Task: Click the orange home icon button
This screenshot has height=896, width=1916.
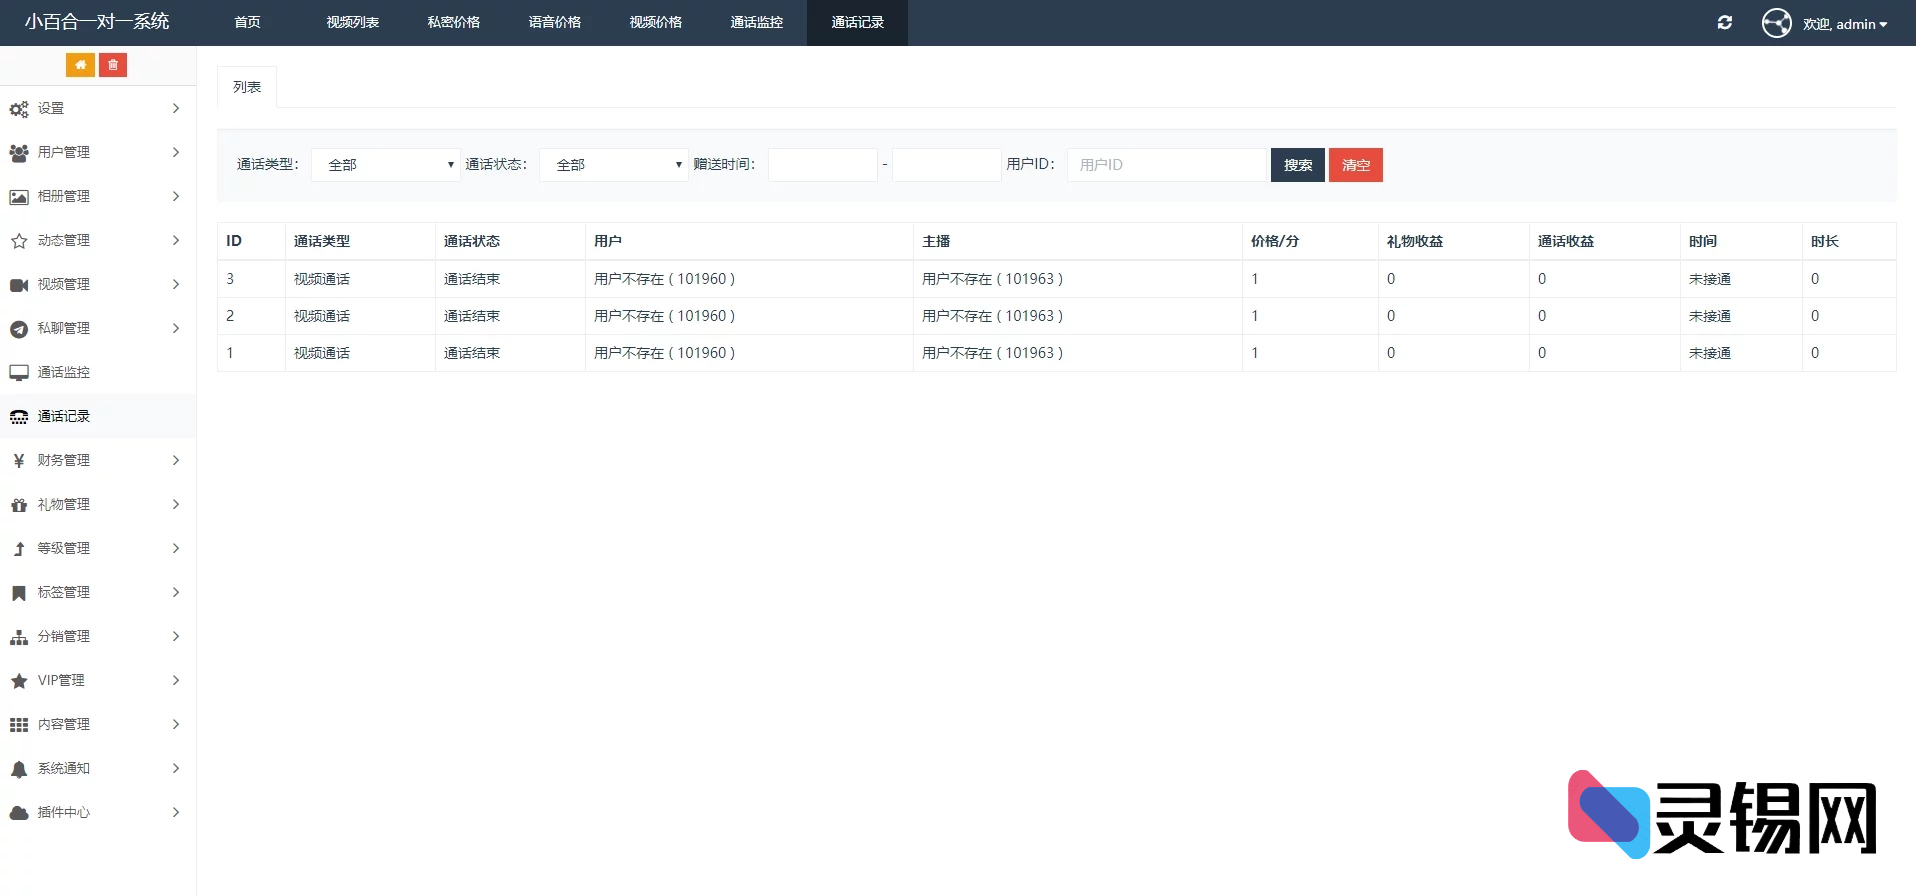Action: pyautogui.click(x=80, y=65)
